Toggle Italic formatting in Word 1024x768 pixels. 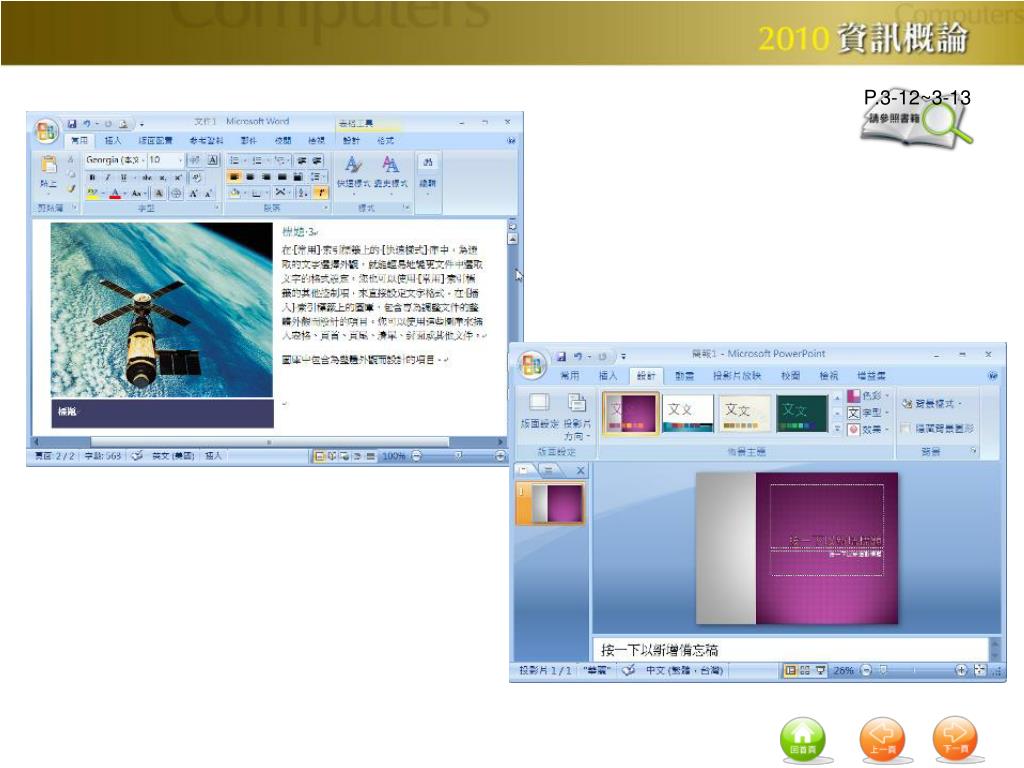(x=108, y=177)
